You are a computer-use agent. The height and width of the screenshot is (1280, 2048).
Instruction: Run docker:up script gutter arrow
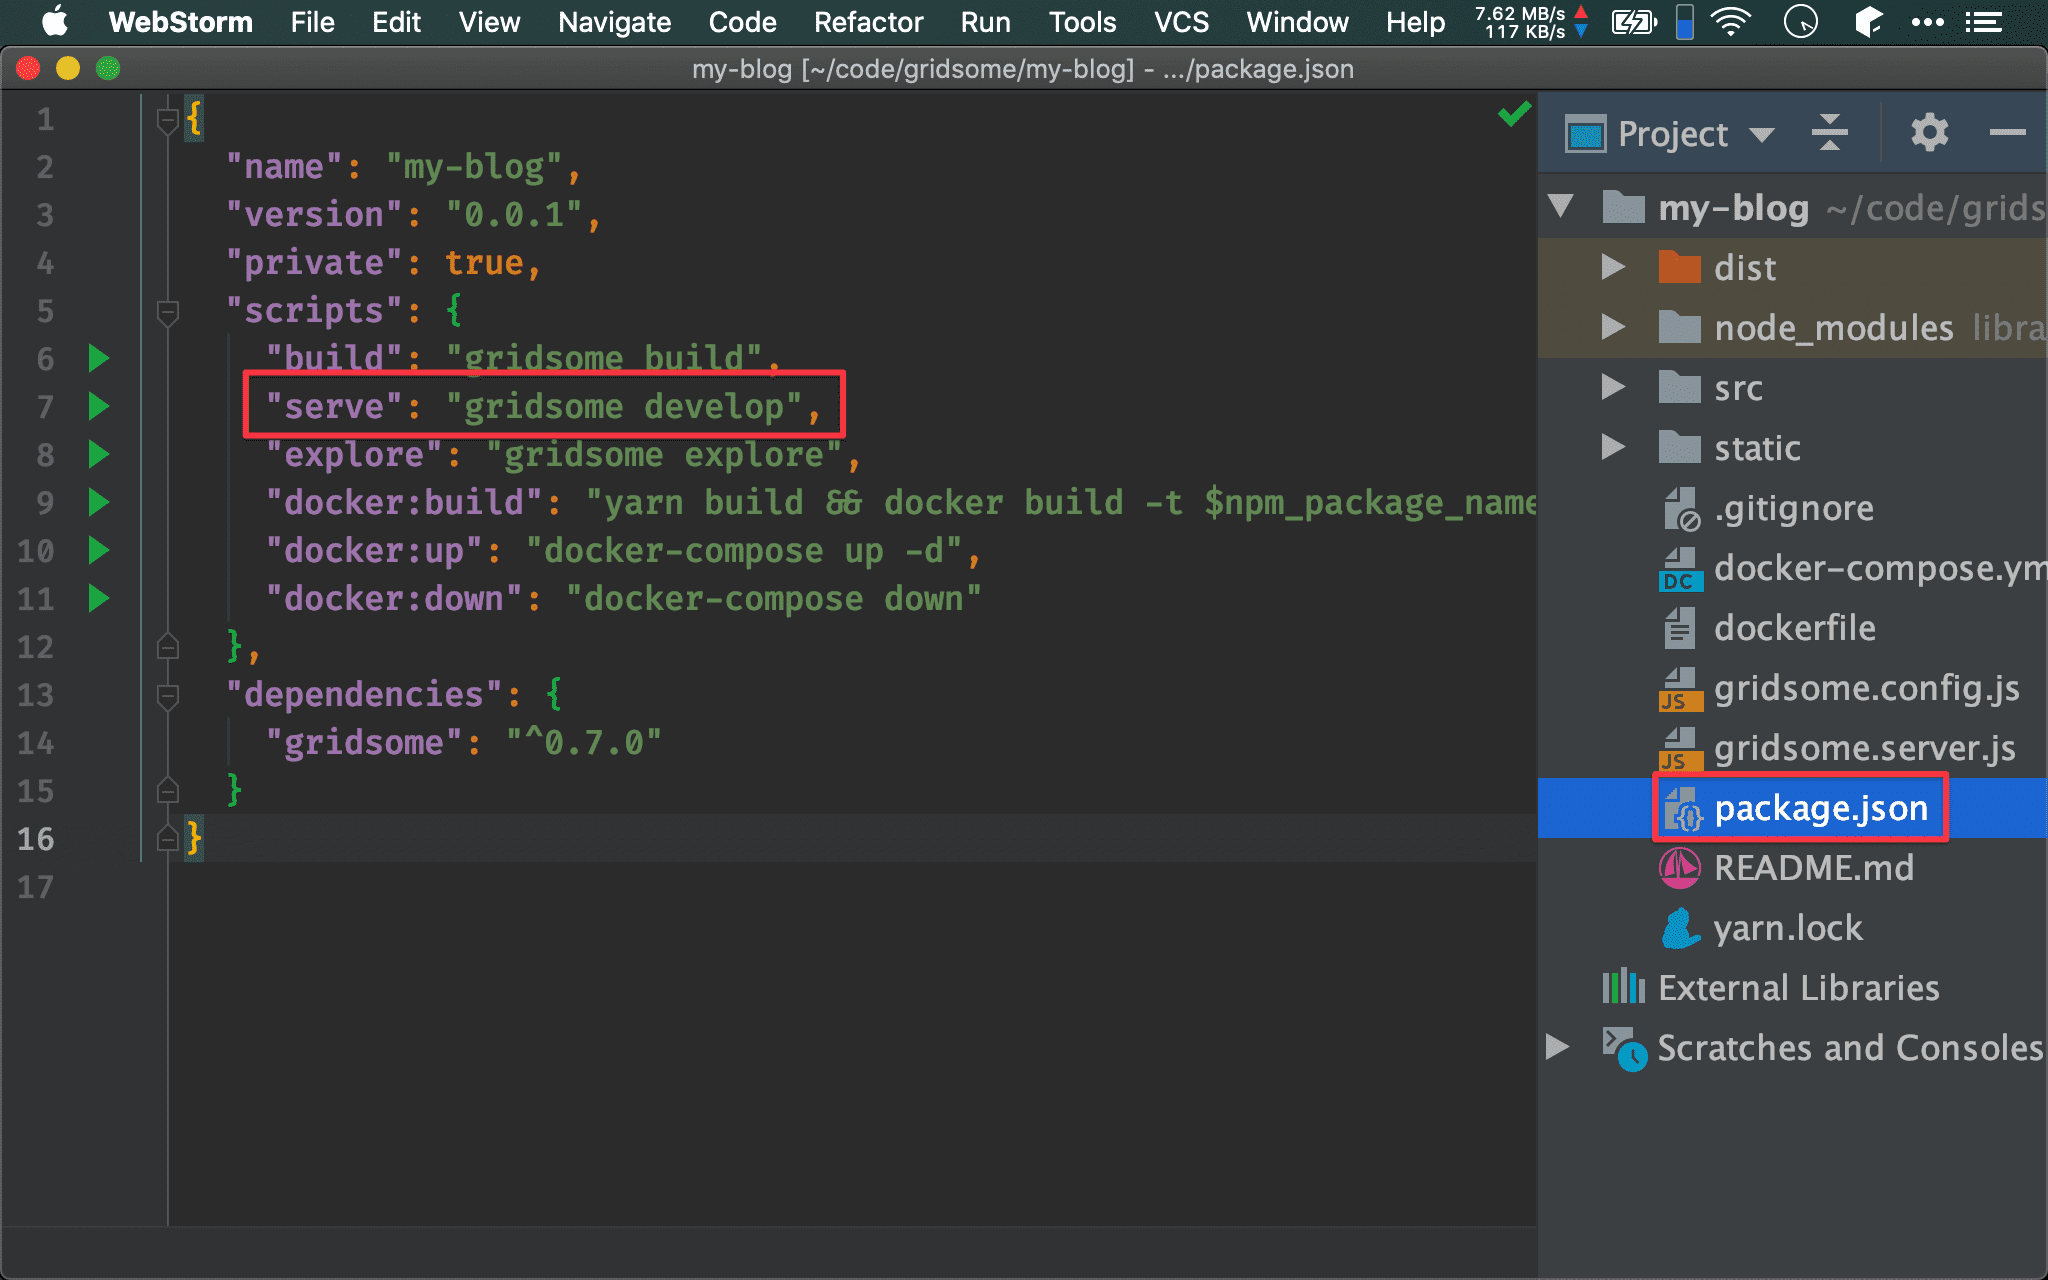[x=98, y=550]
